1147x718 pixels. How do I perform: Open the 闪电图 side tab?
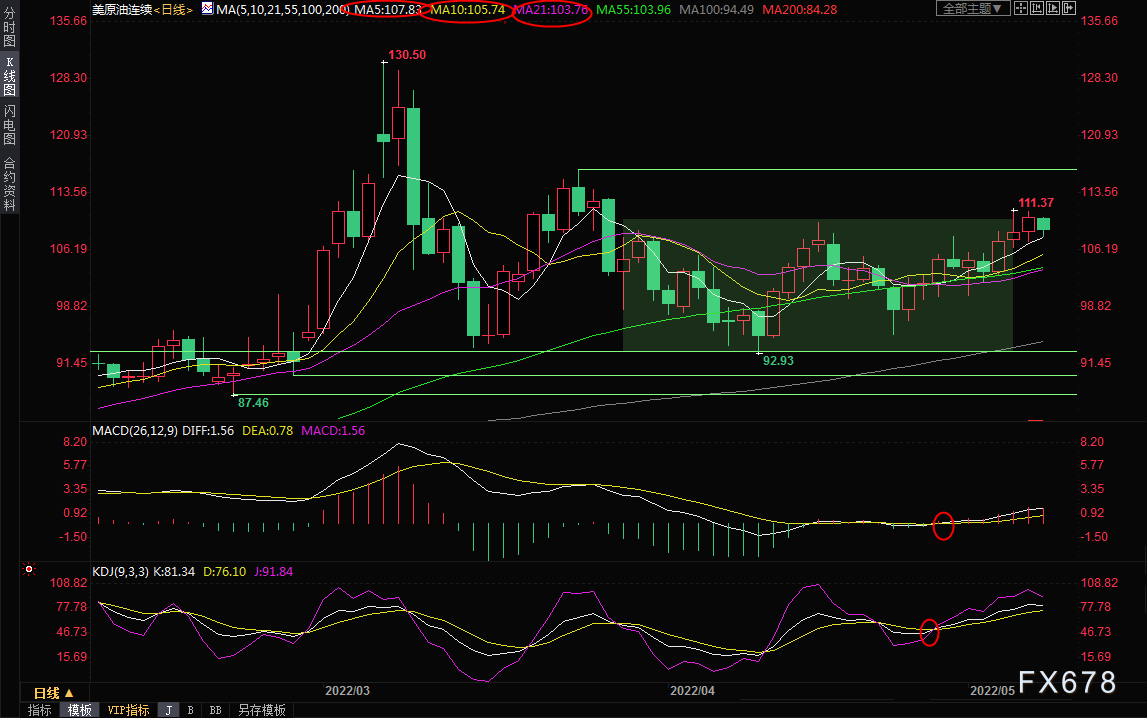[x=10, y=124]
